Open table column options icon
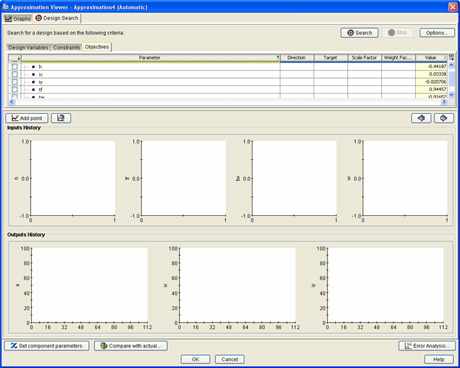The width and height of the screenshot is (460, 368). 452,57
